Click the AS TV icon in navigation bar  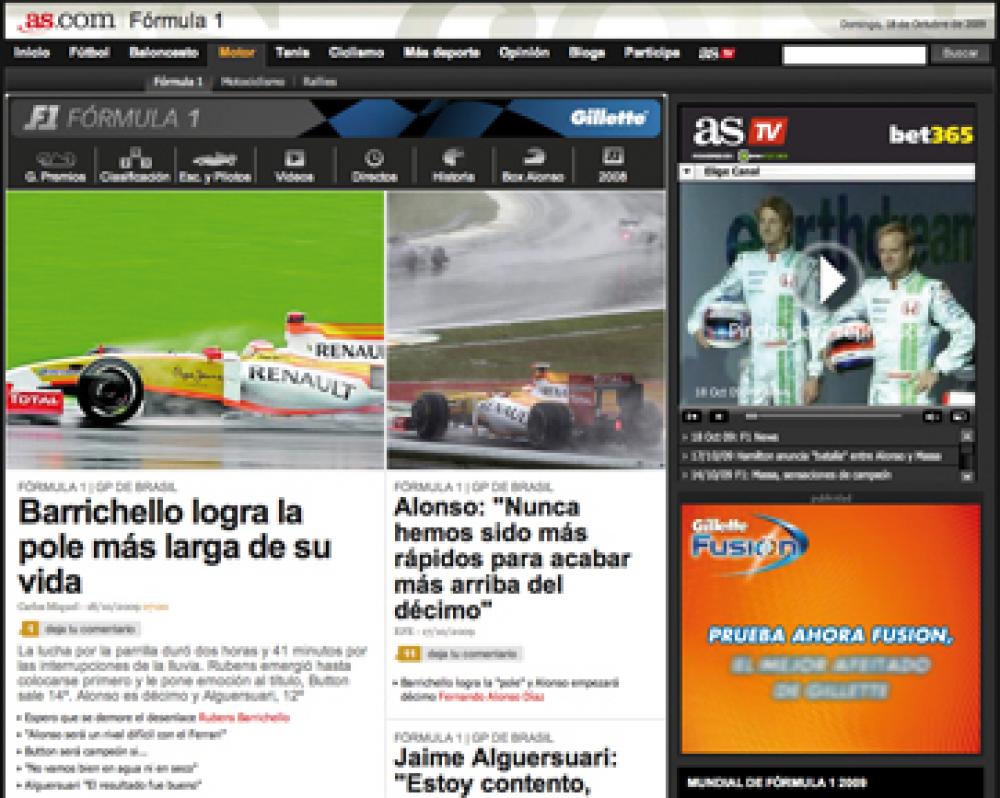(x=717, y=53)
